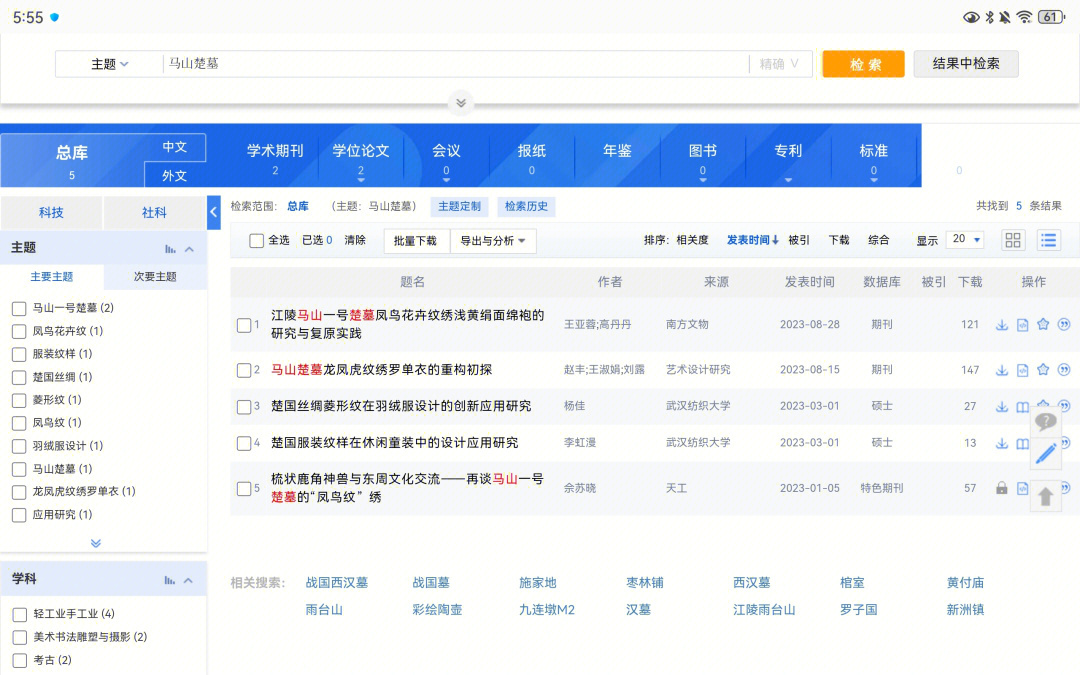
Task: Sort results by 发表时间
Action: 752,240
